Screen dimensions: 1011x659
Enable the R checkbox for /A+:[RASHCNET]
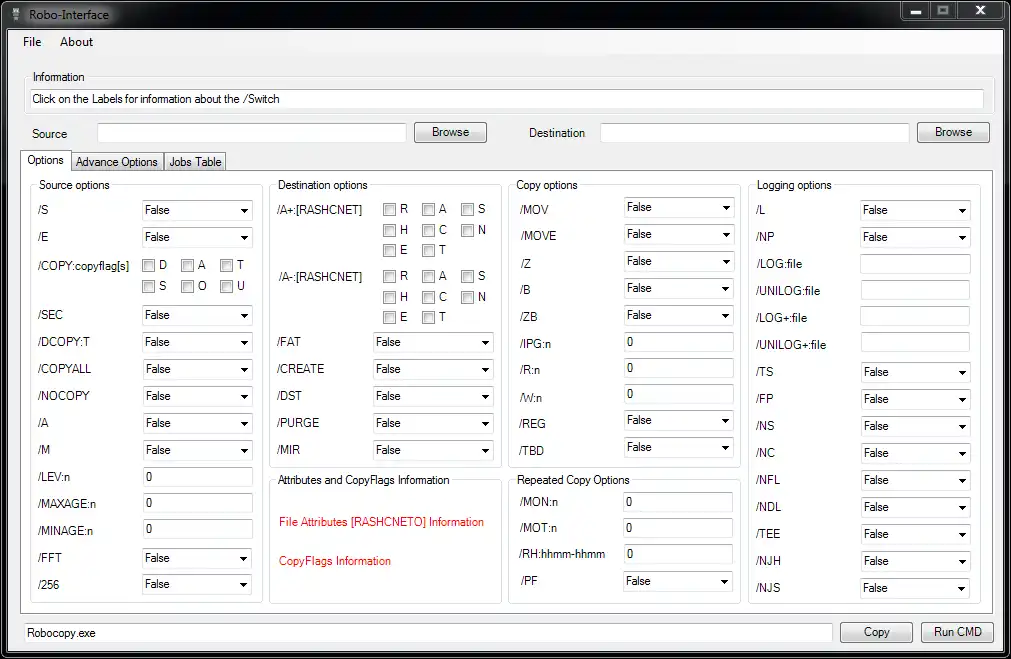389,210
